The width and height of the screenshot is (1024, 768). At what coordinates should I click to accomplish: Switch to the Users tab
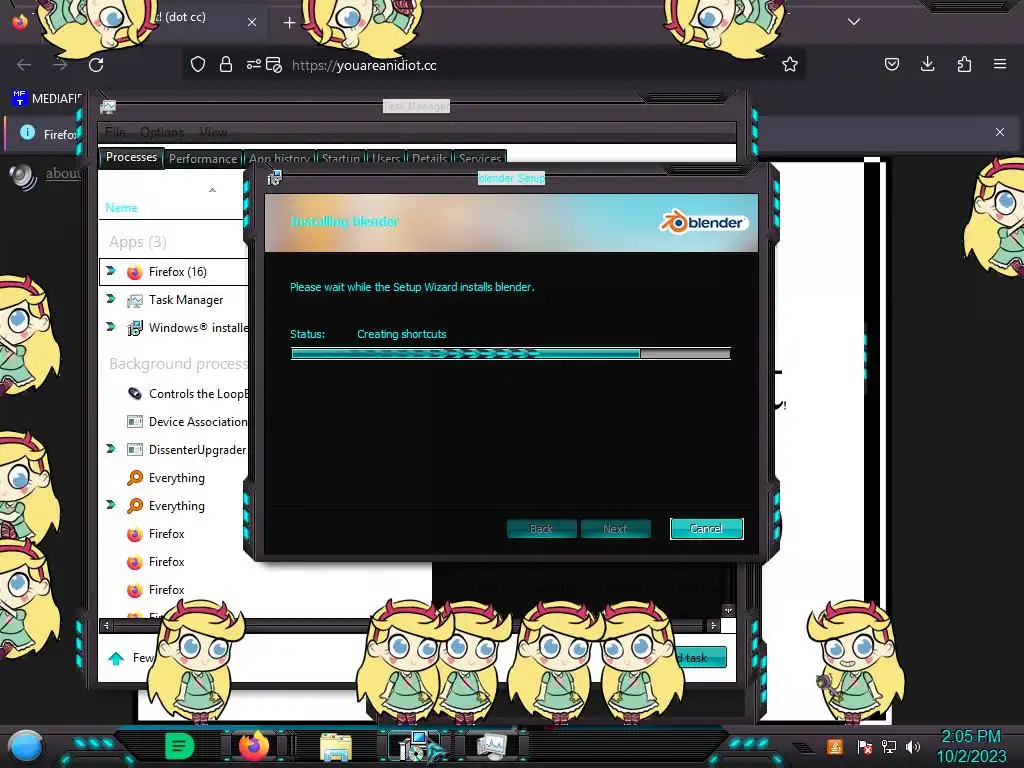pos(386,159)
